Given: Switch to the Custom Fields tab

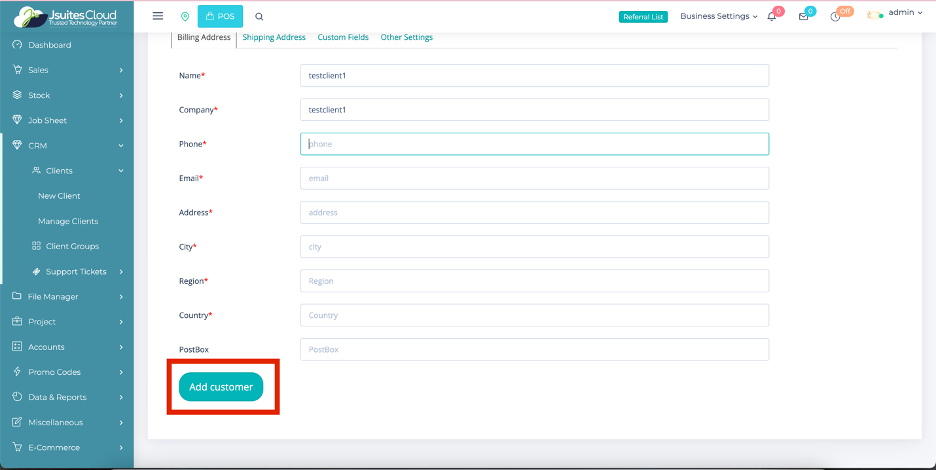Looking at the screenshot, I should (343, 37).
